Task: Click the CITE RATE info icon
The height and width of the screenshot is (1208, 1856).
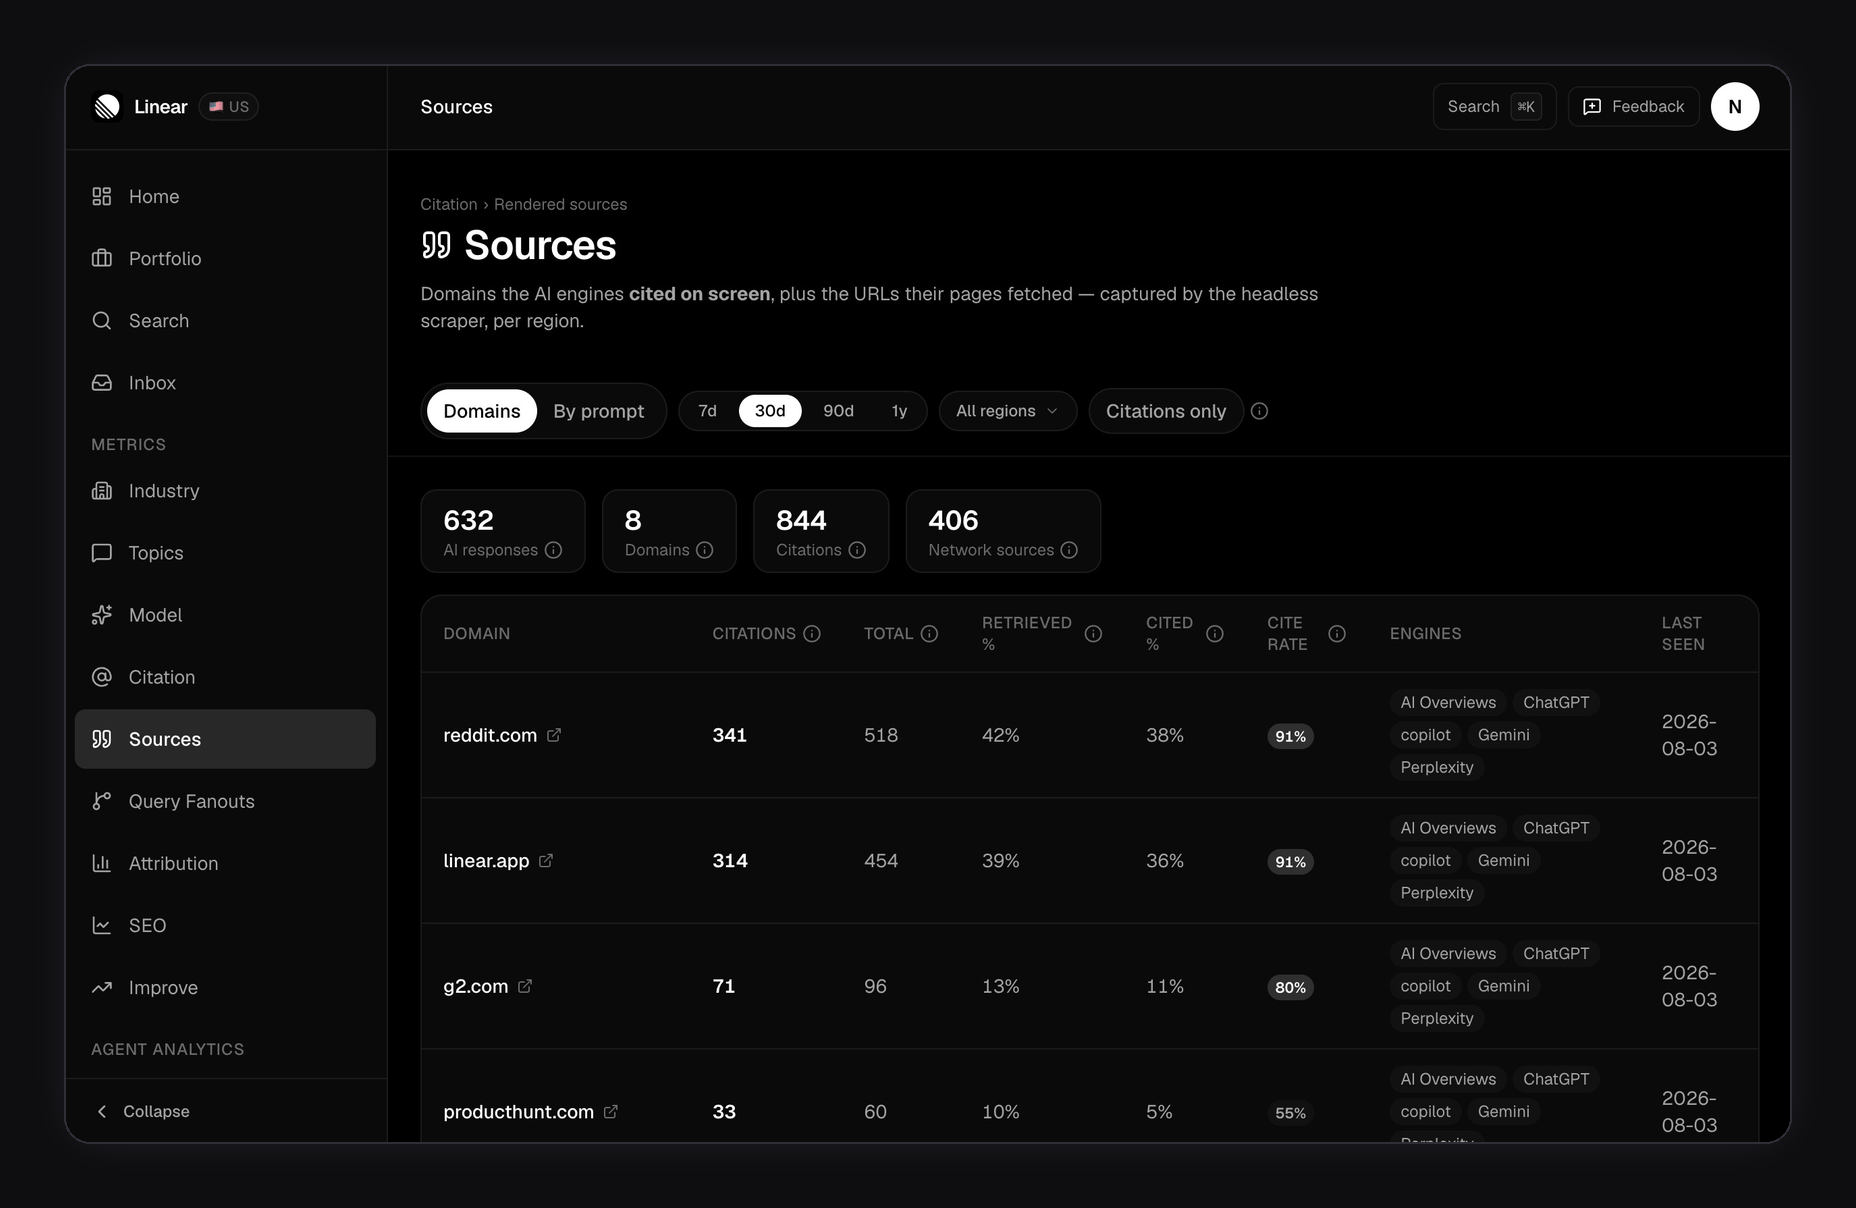Action: (1337, 633)
